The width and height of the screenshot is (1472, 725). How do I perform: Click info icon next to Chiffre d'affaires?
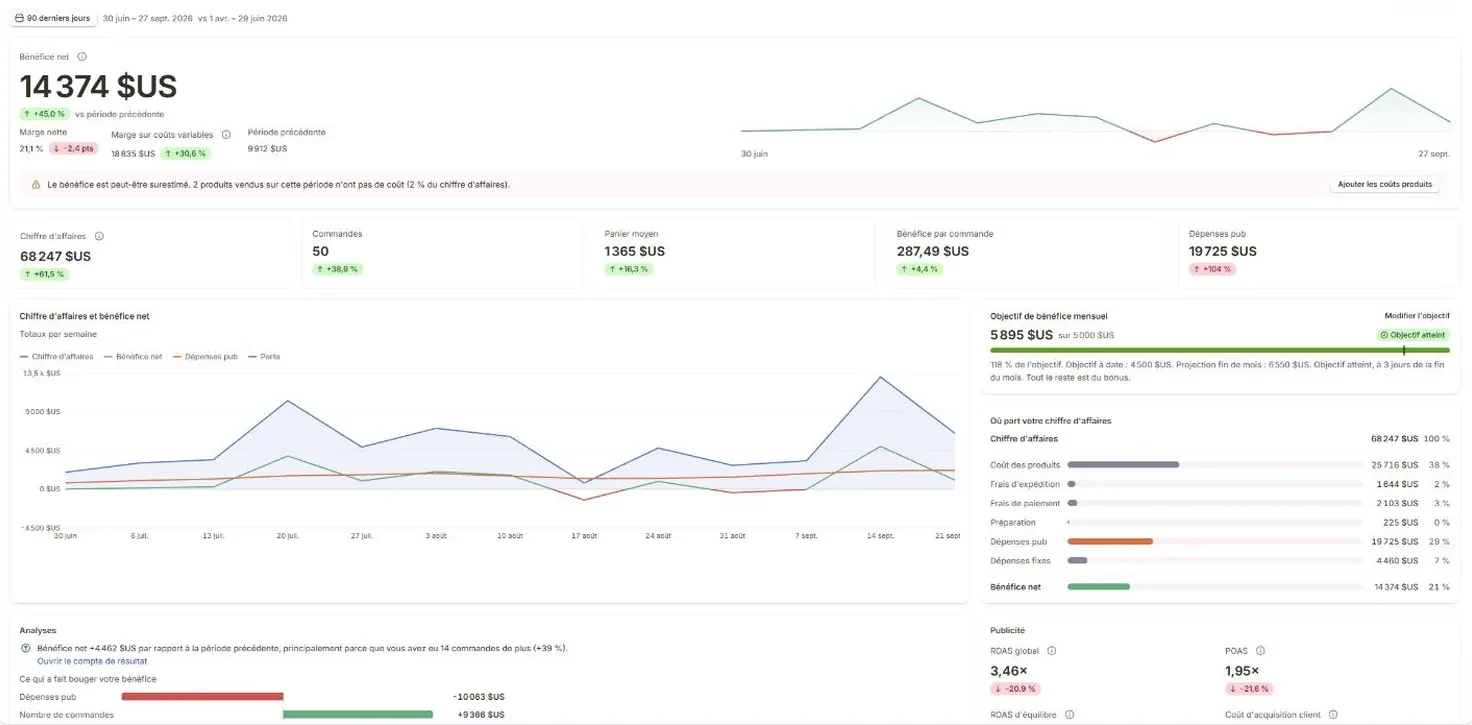coord(99,237)
